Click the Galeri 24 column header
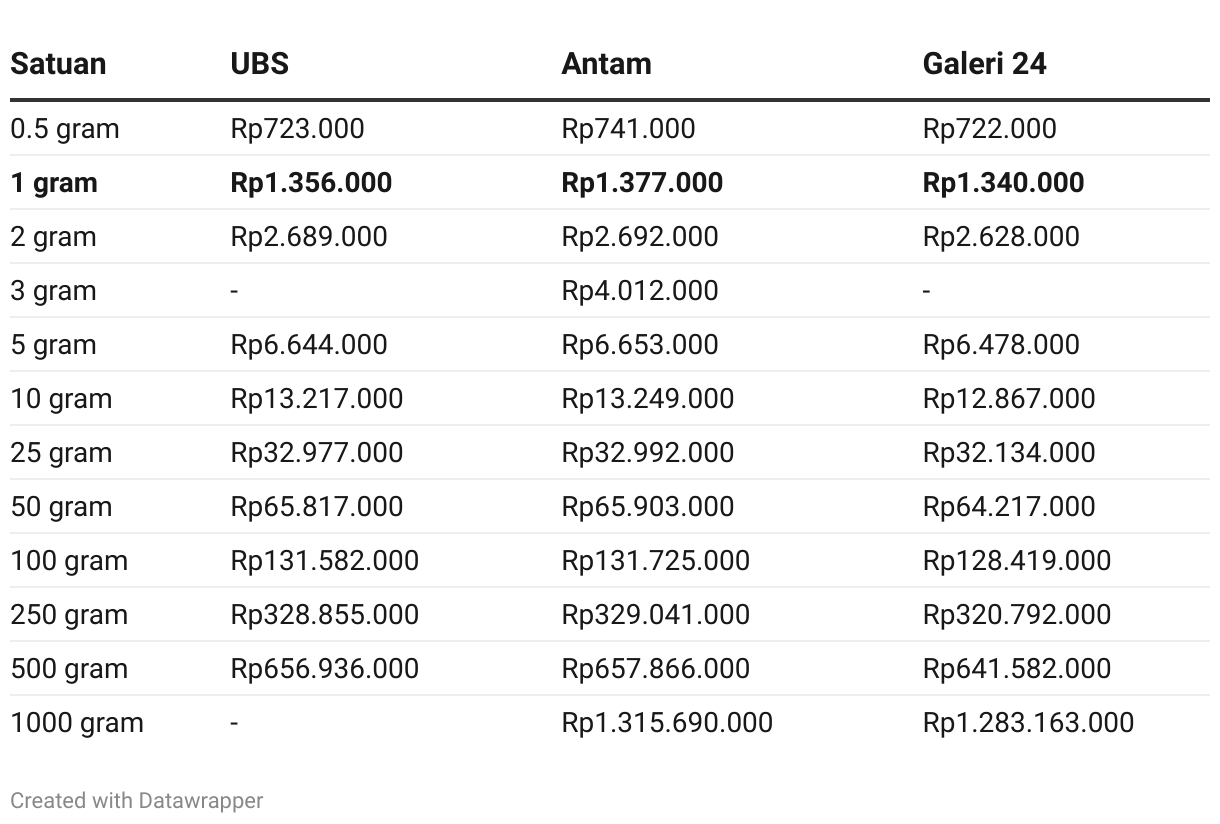The width and height of the screenshot is (1220, 824). point(984,64)
